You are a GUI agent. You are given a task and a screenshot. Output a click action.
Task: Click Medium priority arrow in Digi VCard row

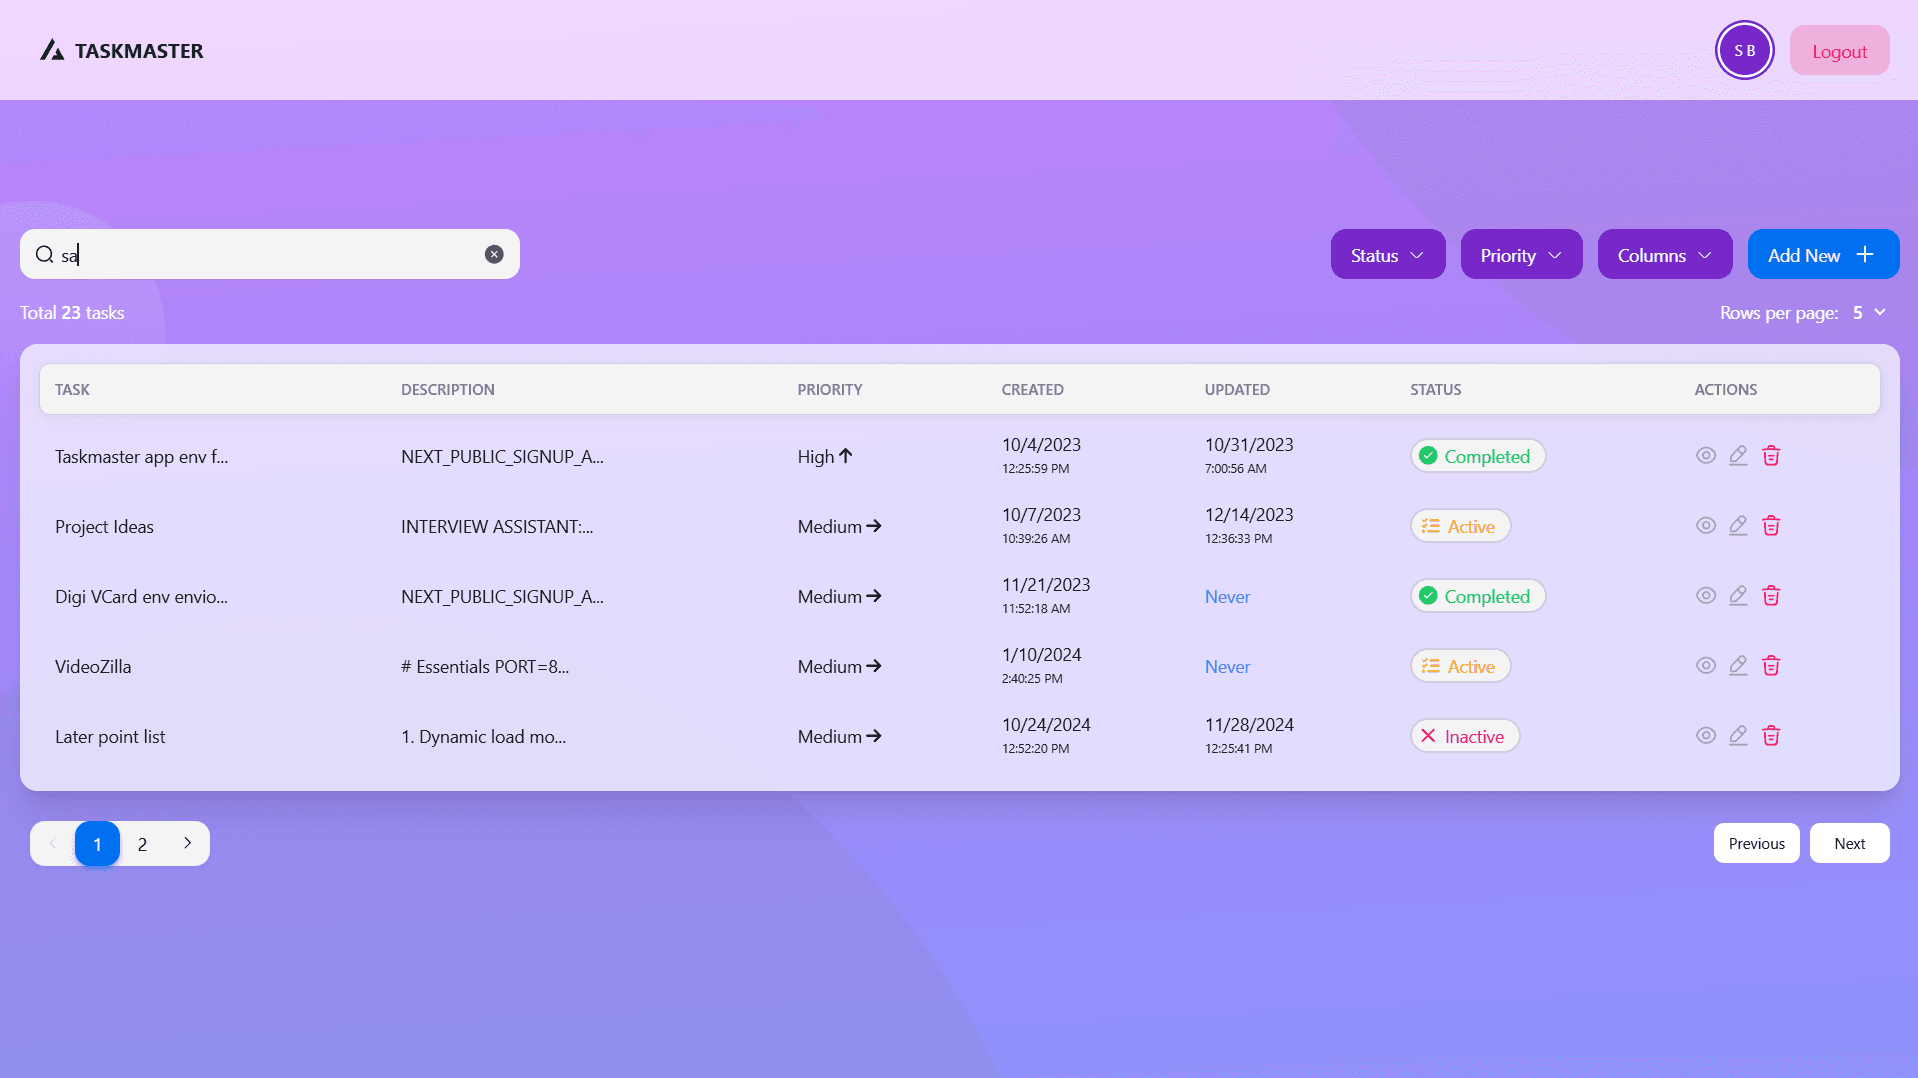pyautogui.click(x=874, y=596)
